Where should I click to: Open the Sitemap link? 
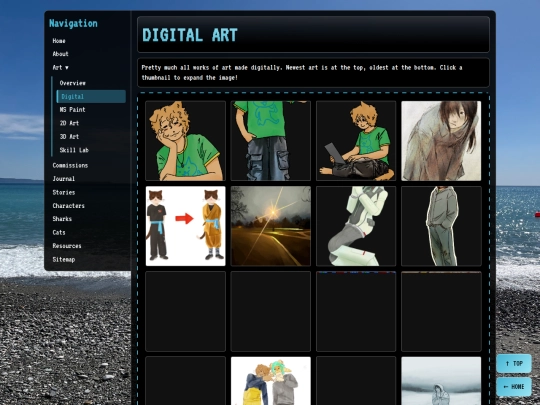(64, 259)
